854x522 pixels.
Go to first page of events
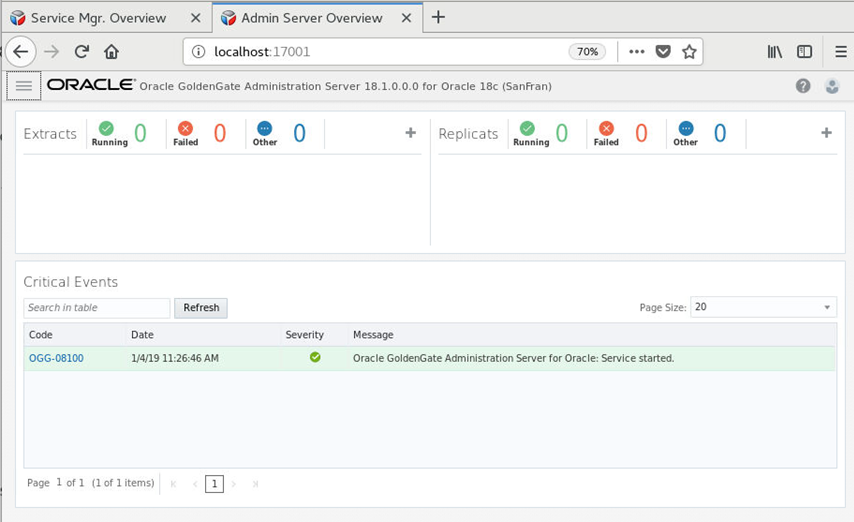174,483
